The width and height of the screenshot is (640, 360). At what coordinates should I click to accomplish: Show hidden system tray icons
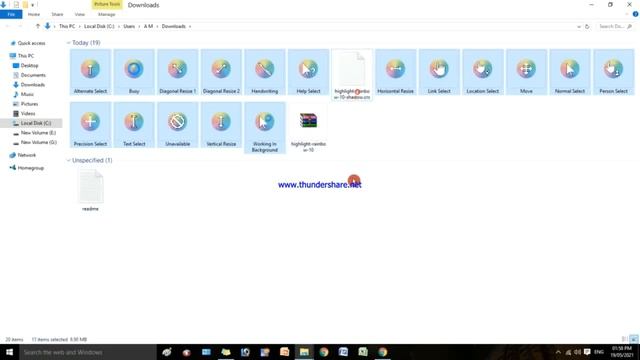(x=558, y=352)
